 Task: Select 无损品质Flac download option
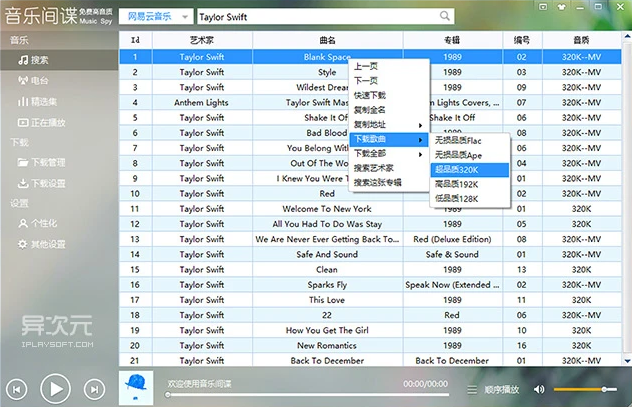(470, 141)
